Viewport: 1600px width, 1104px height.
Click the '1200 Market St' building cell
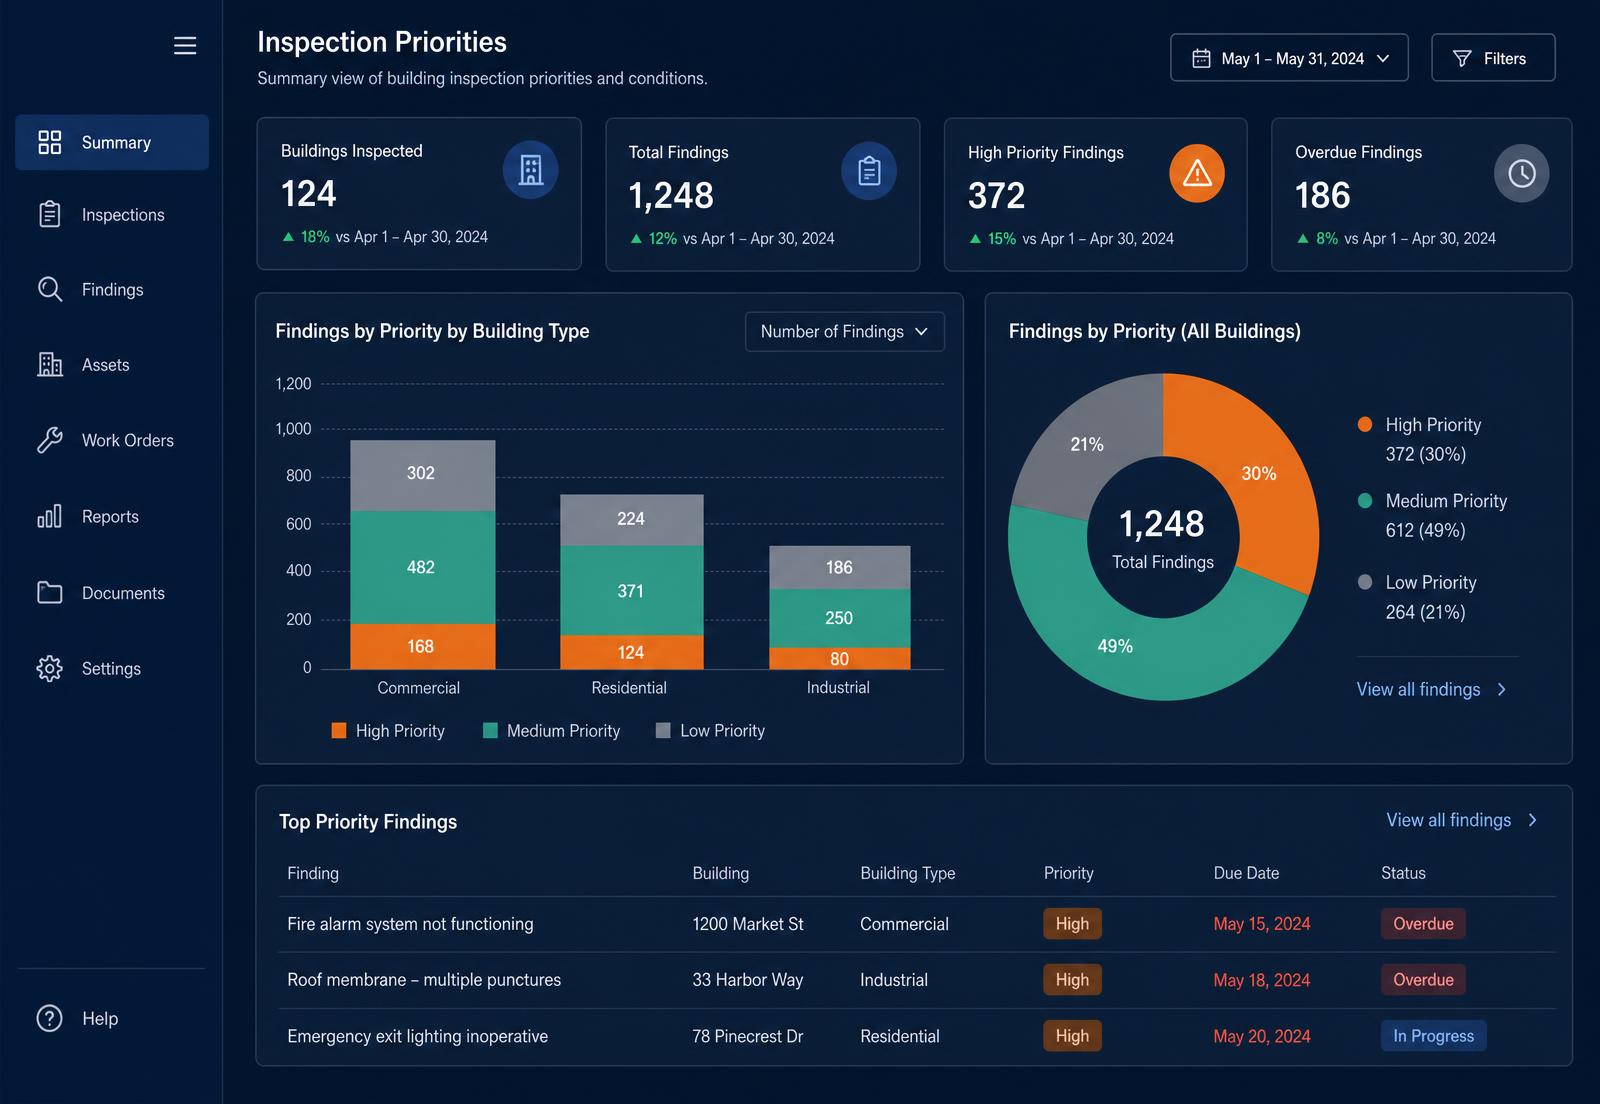point(748,924)
